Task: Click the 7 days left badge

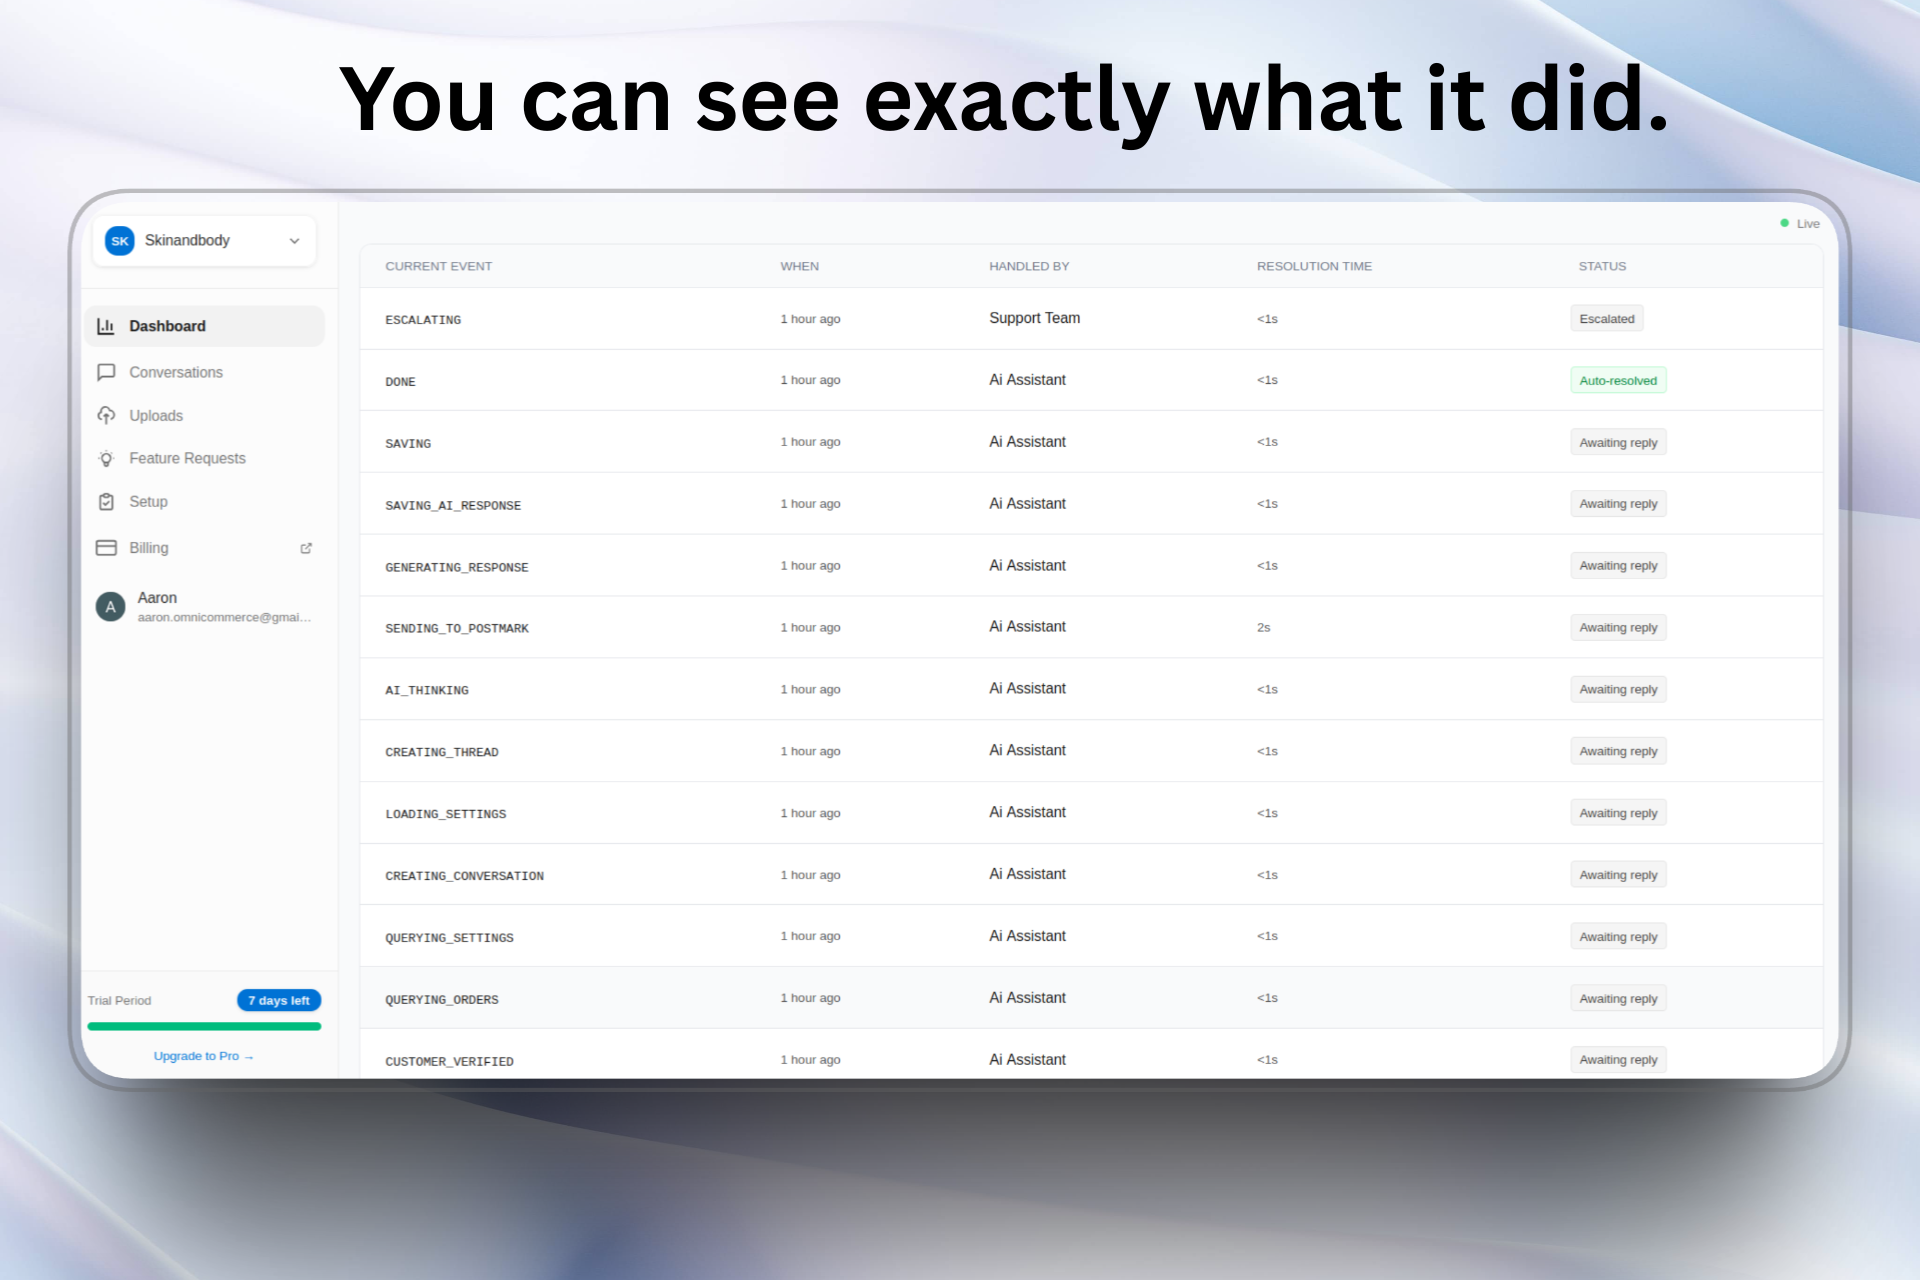Action: 278,1000
